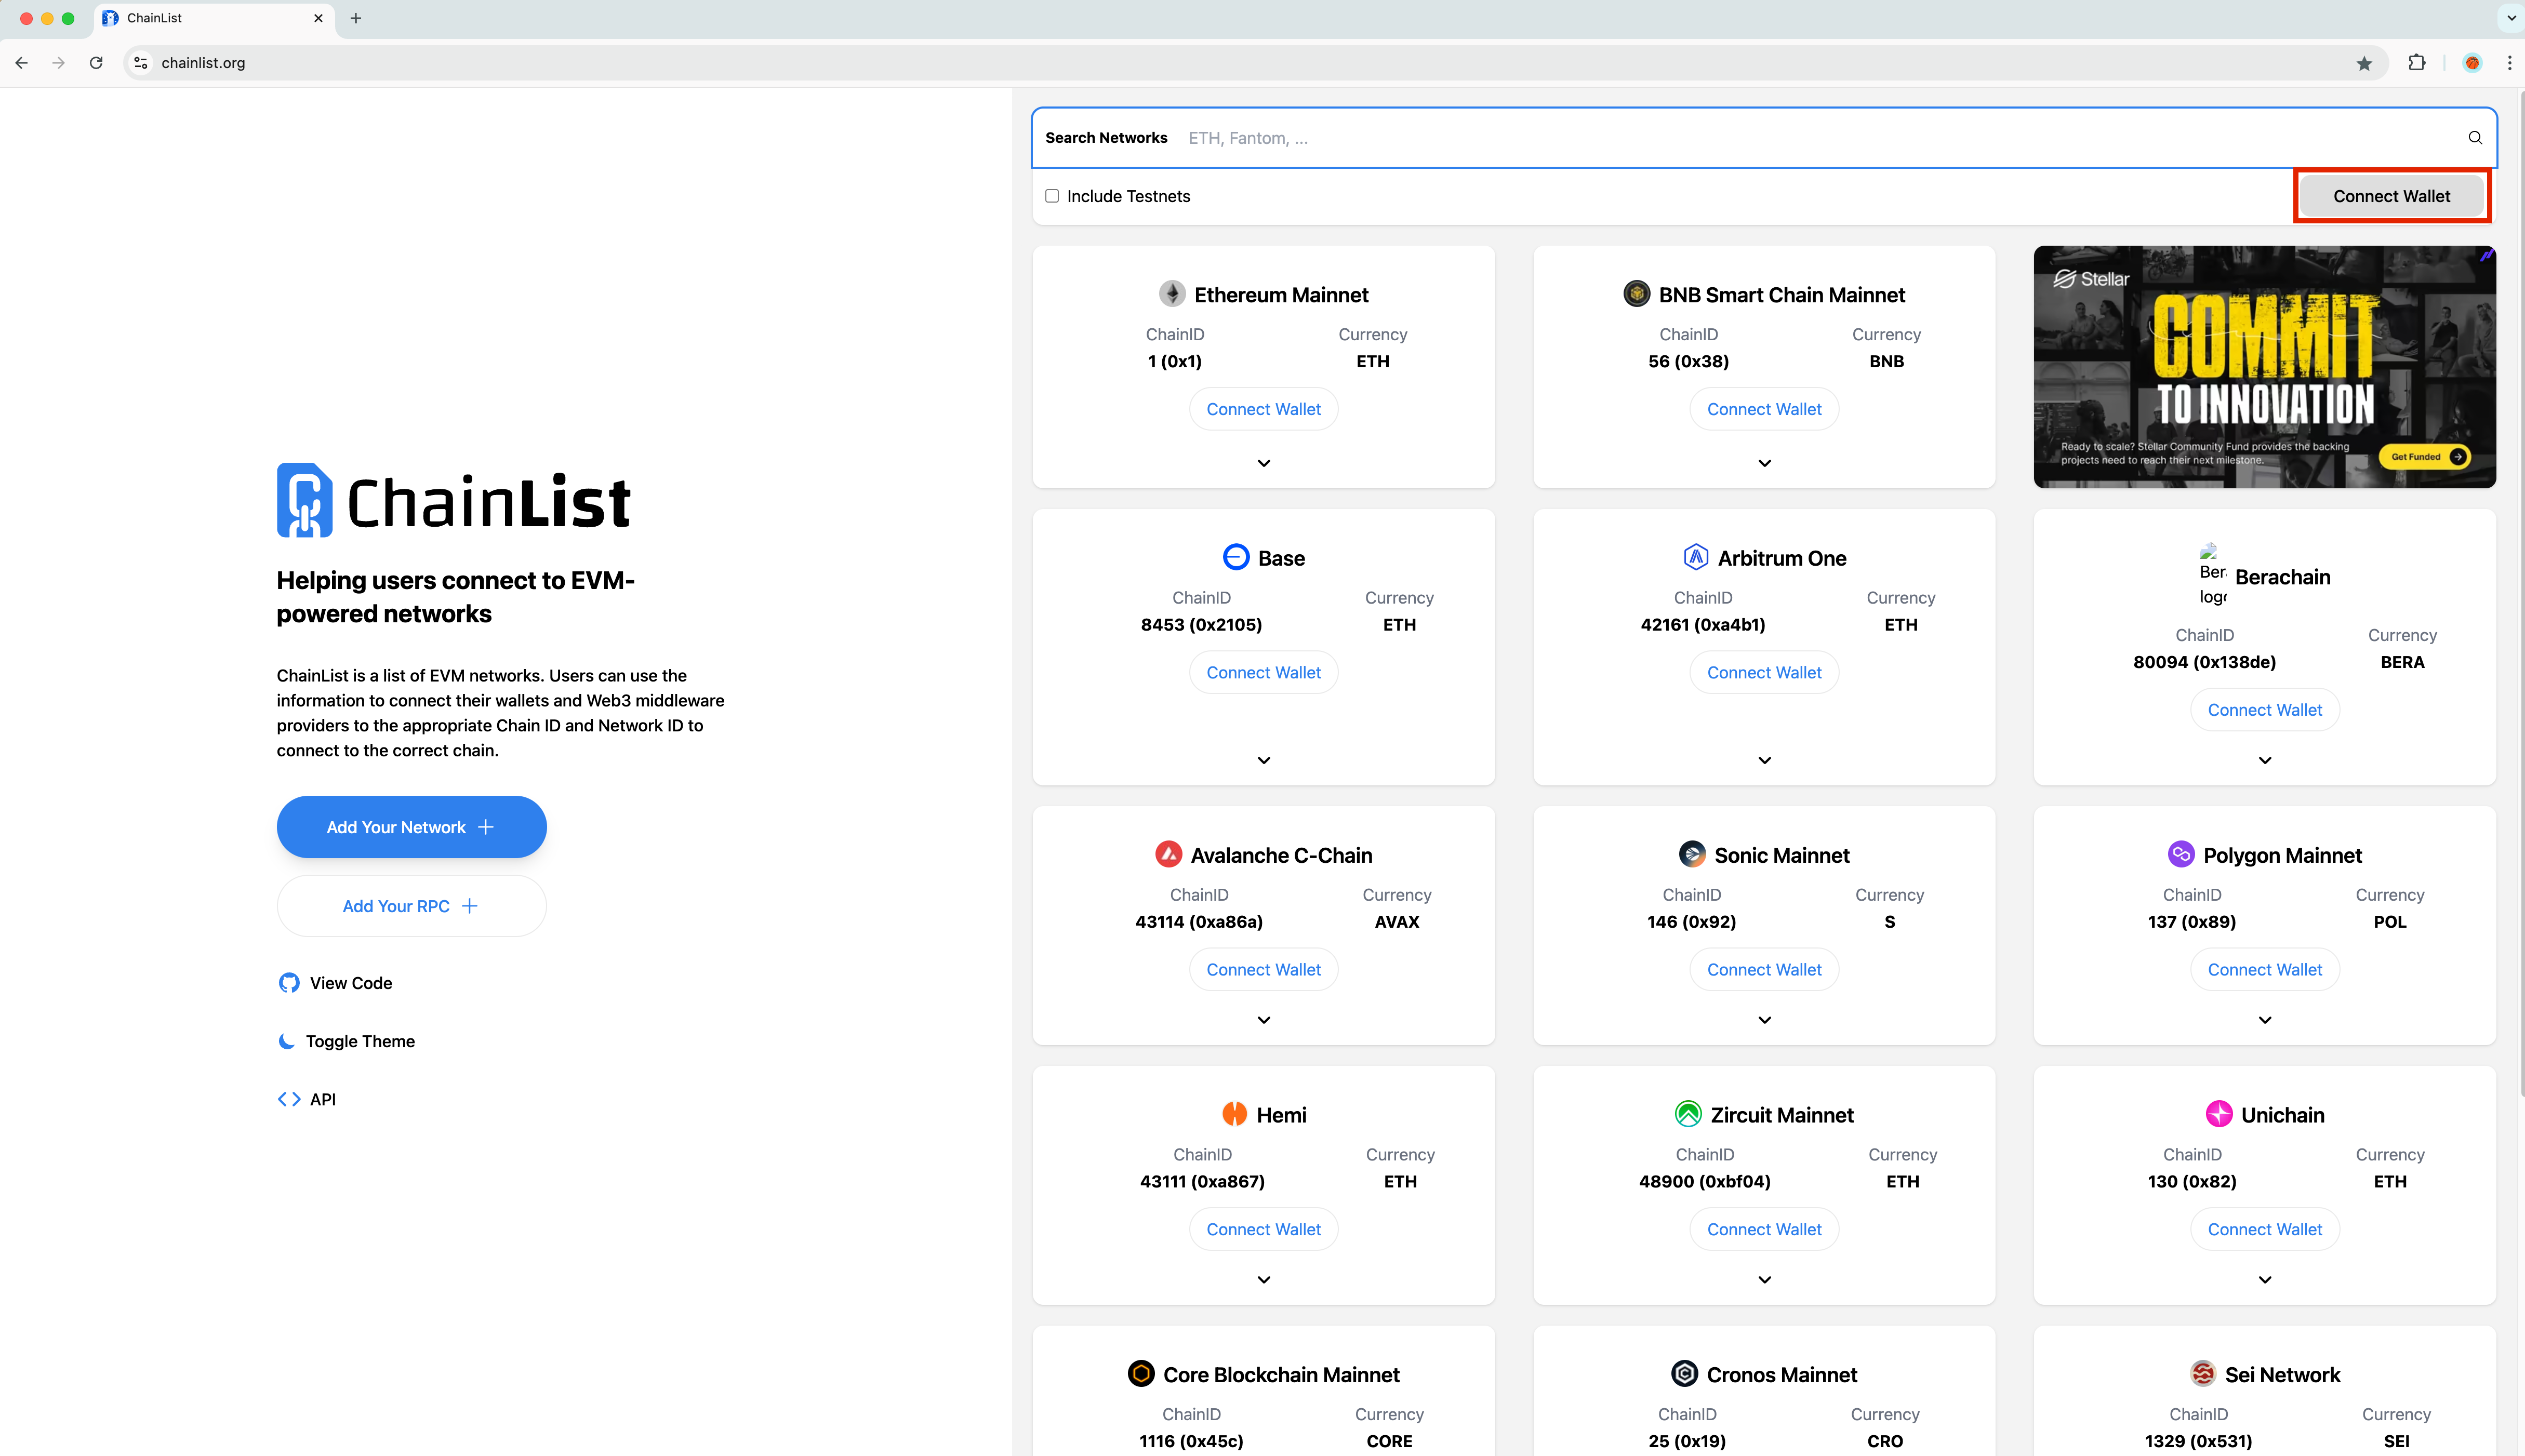Click the code brackets API icon
The width and height of the screenshot is (2525, 1456).
[289, 1099]
